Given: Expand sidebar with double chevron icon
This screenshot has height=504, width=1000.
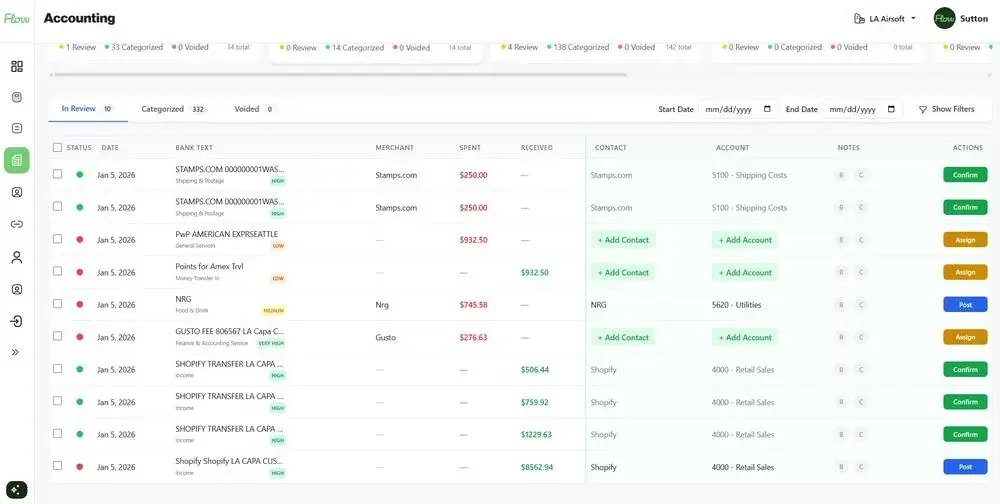Looking at the screenshot, I should pyautogui.click(x=16, y=352).
